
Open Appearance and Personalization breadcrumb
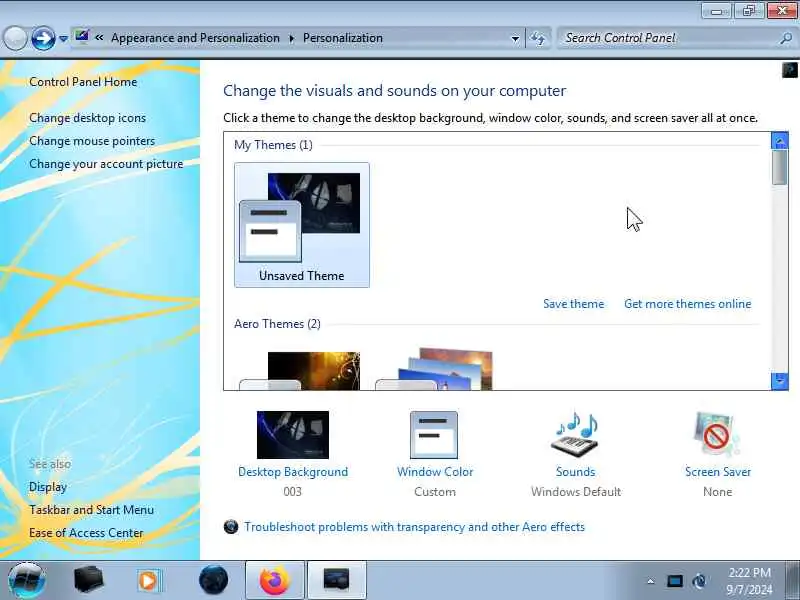[x=195, y=38]
